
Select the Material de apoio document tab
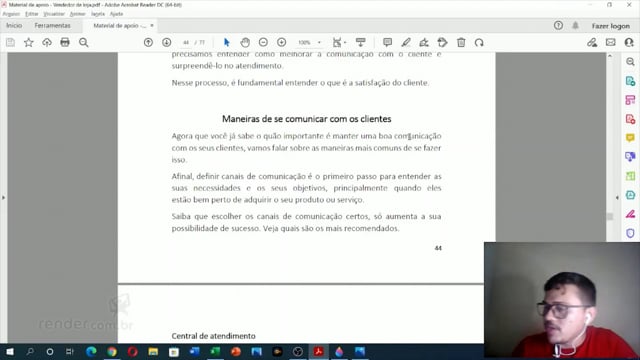click(119, 25)
